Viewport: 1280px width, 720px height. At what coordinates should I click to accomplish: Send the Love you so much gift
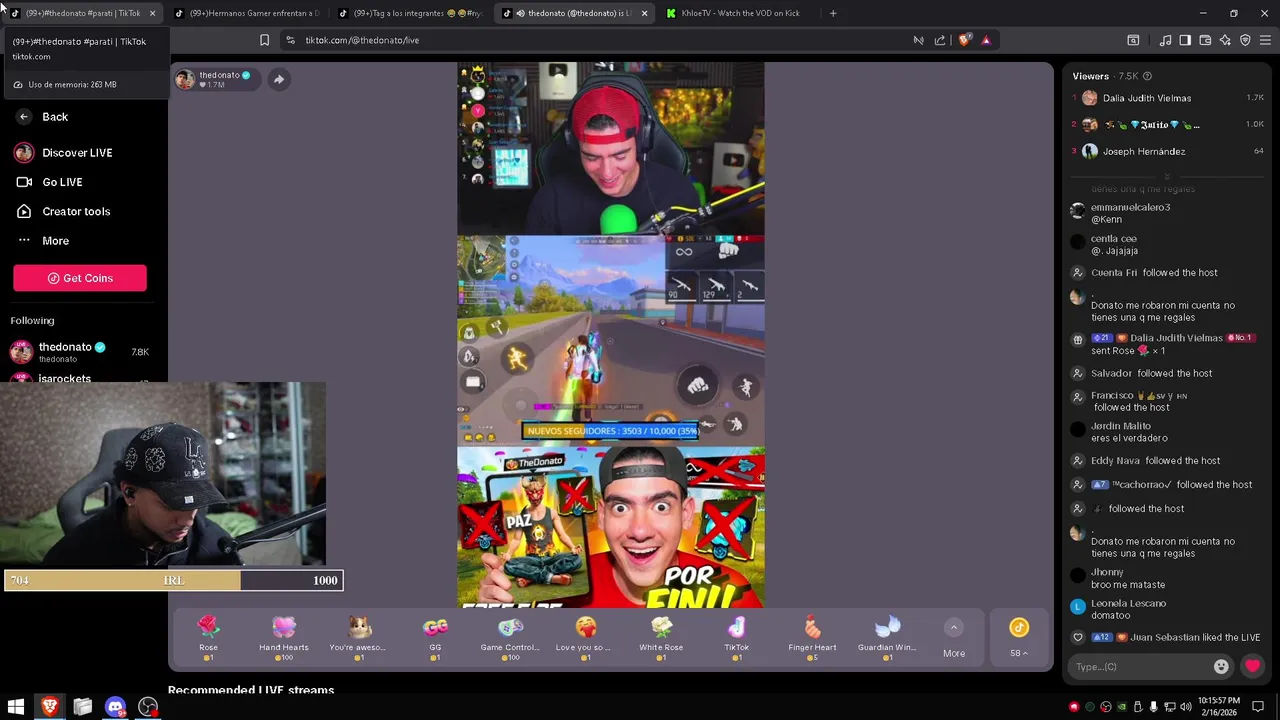click(586, 636)
